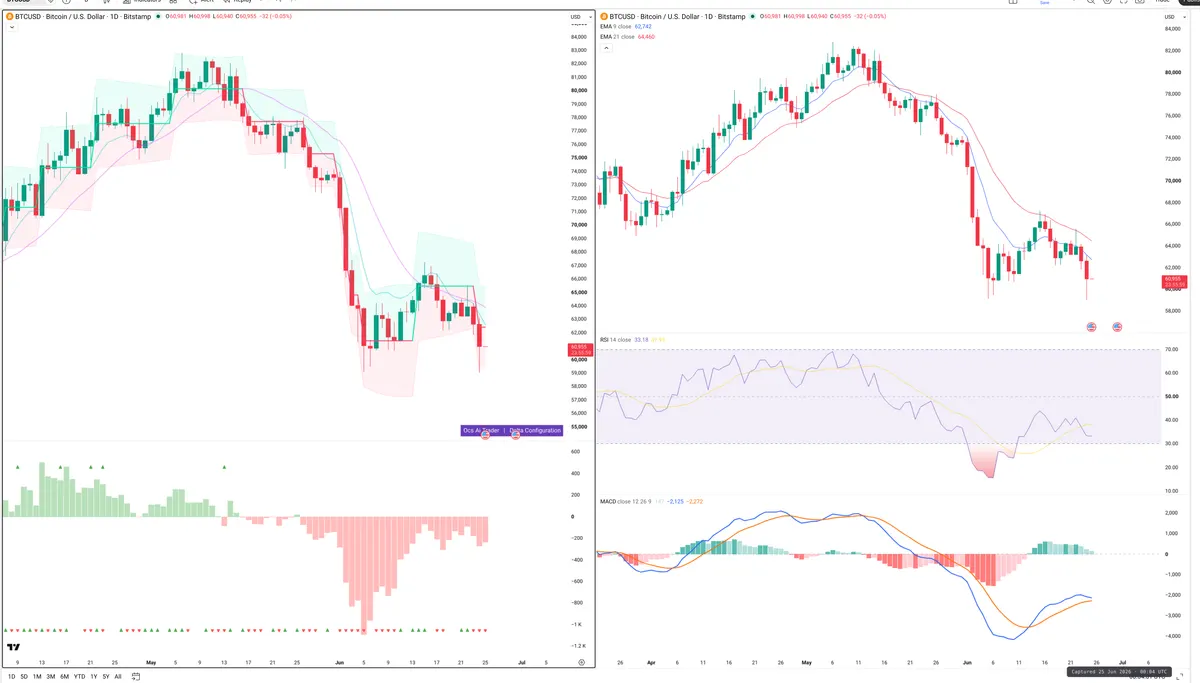
Task: Click the 600 label on the delta histogram axis
Action: pos(575,452)
